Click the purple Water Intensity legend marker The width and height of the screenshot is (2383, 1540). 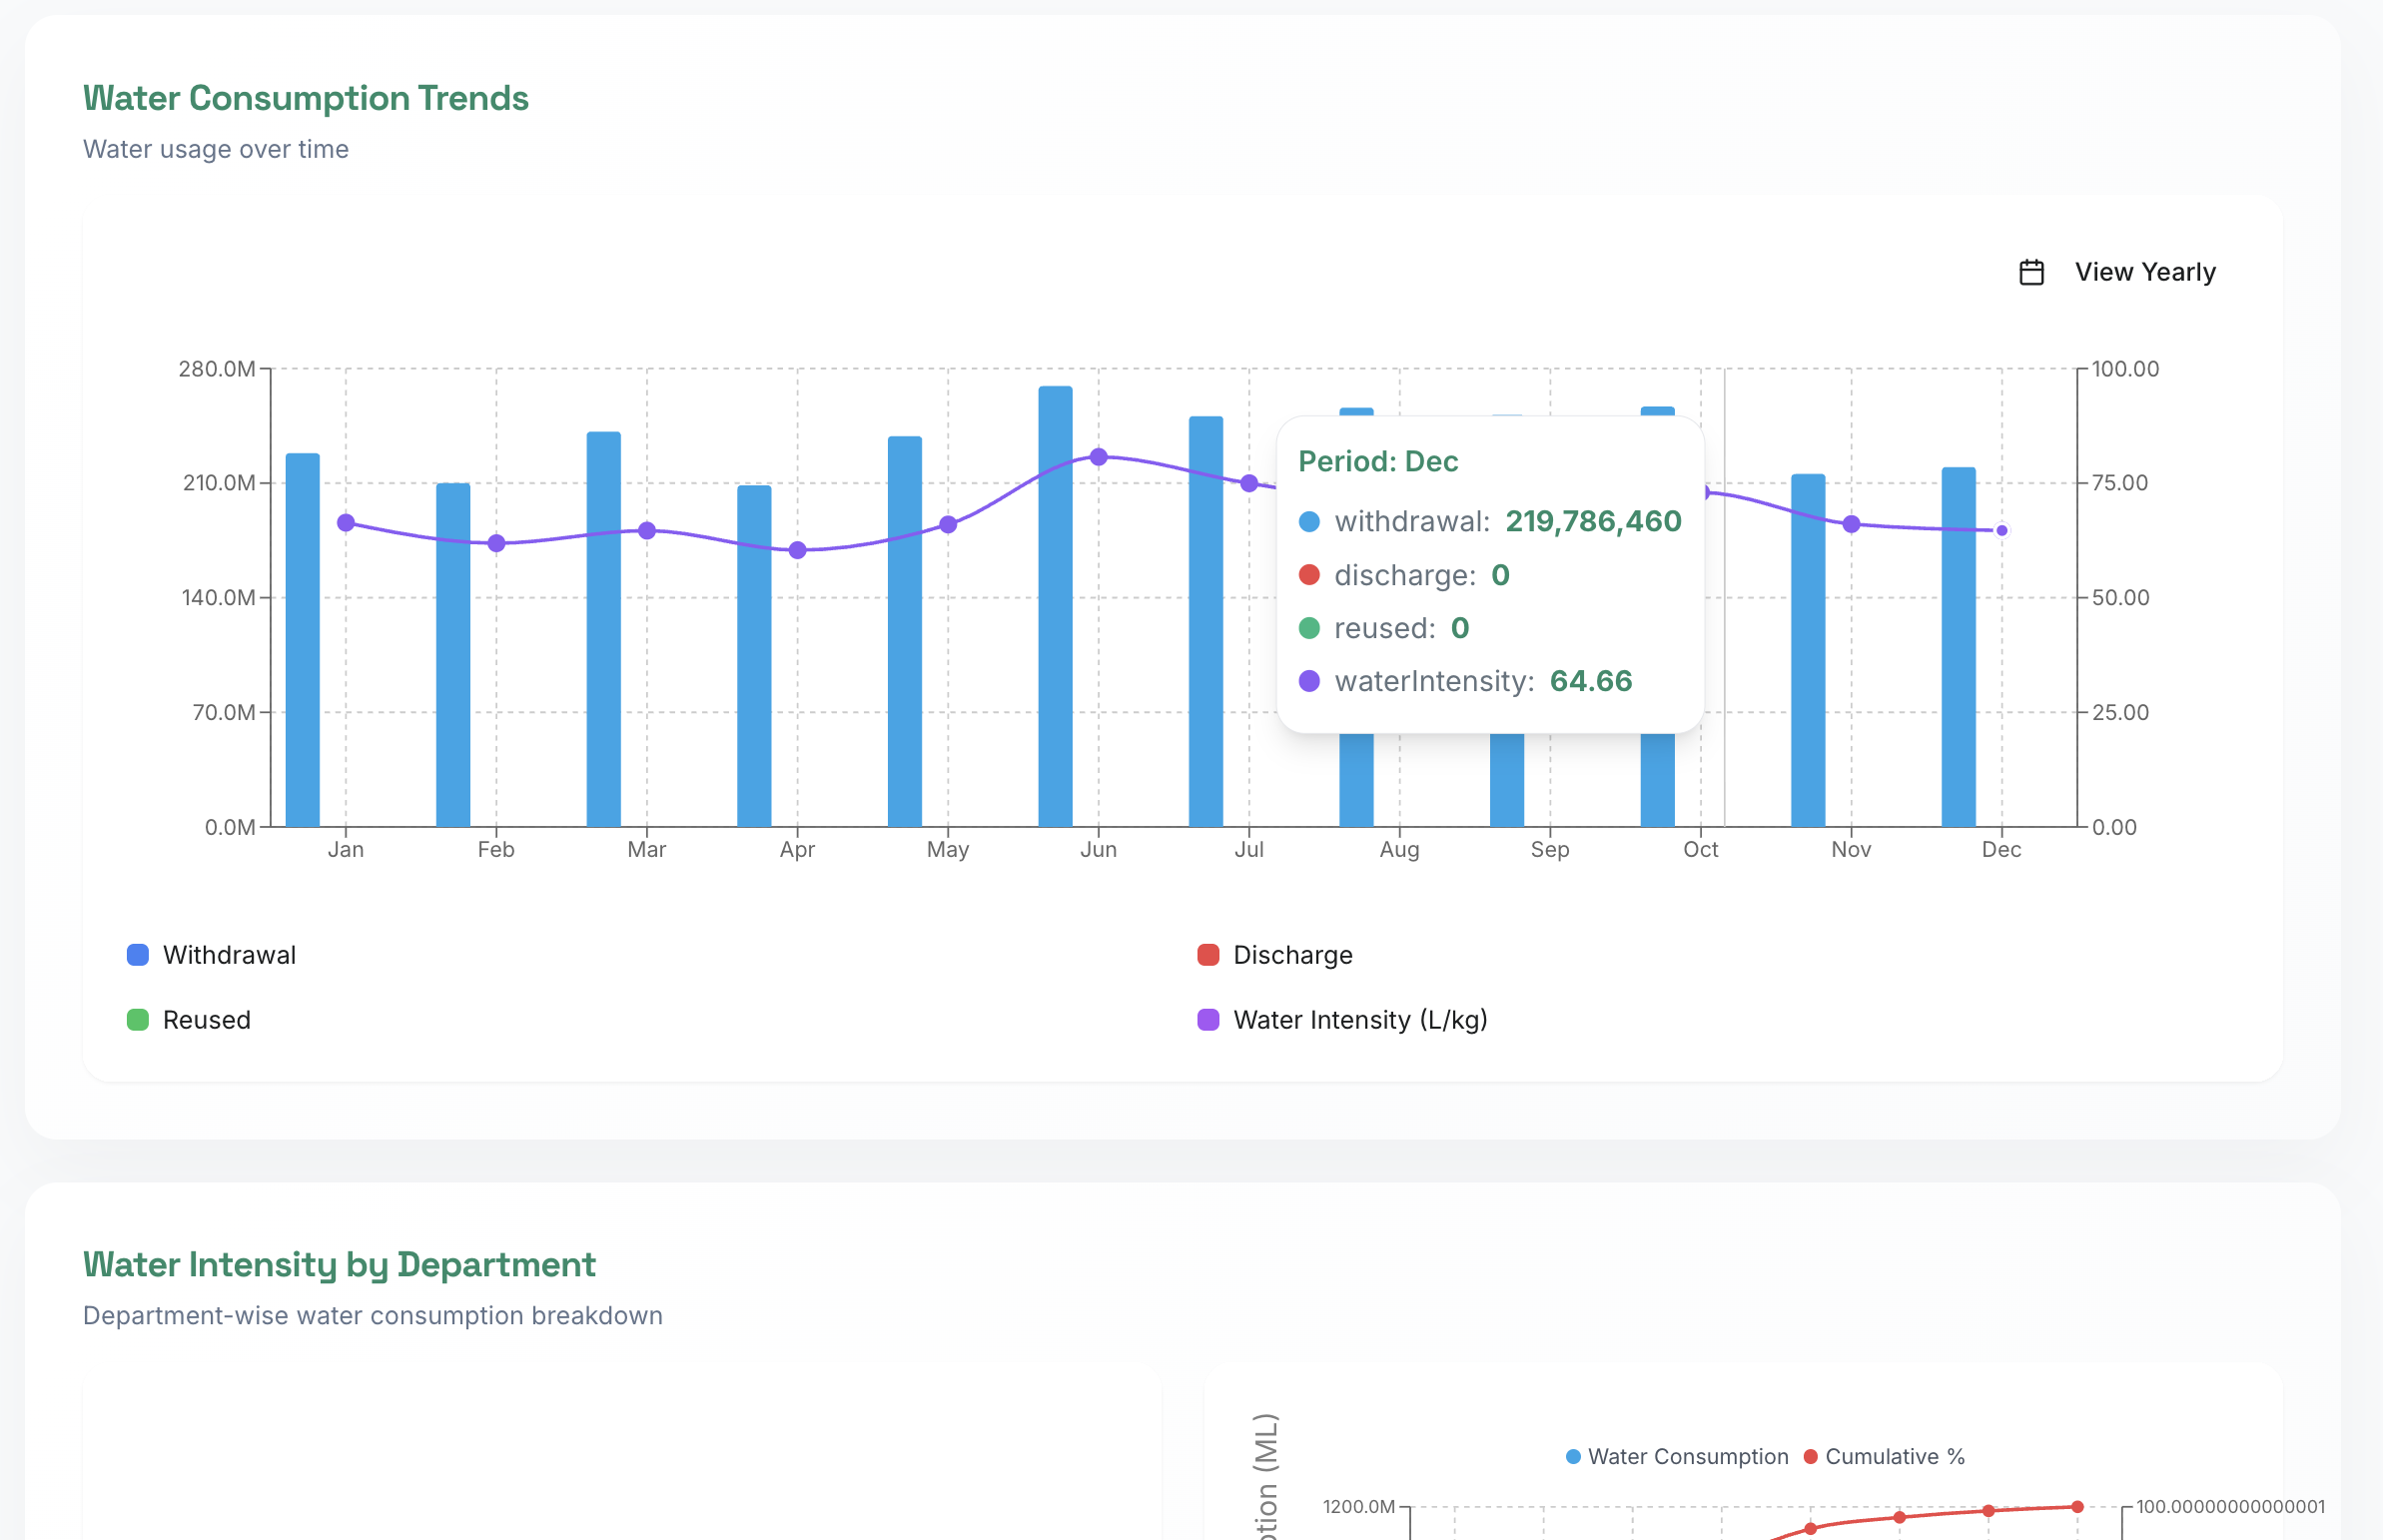pyautogui.click(x=1208, y=1020)
